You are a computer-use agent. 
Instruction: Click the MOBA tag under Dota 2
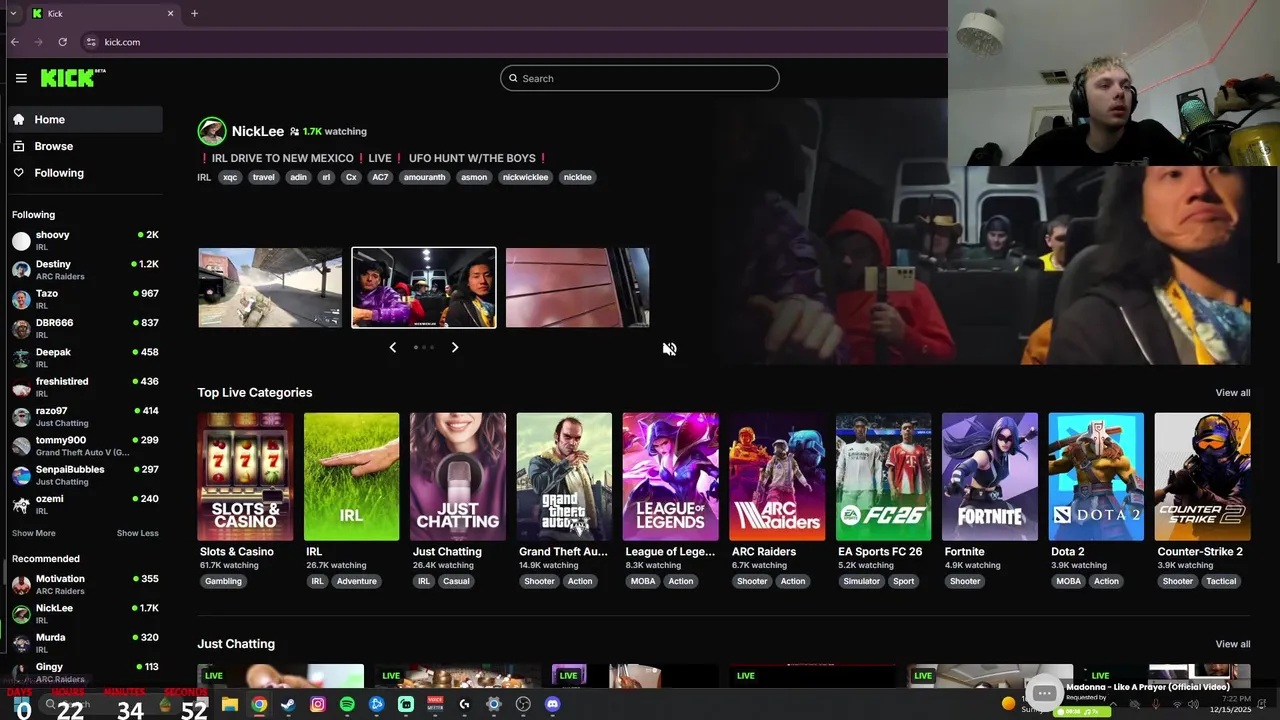(x=1068, y=581)
